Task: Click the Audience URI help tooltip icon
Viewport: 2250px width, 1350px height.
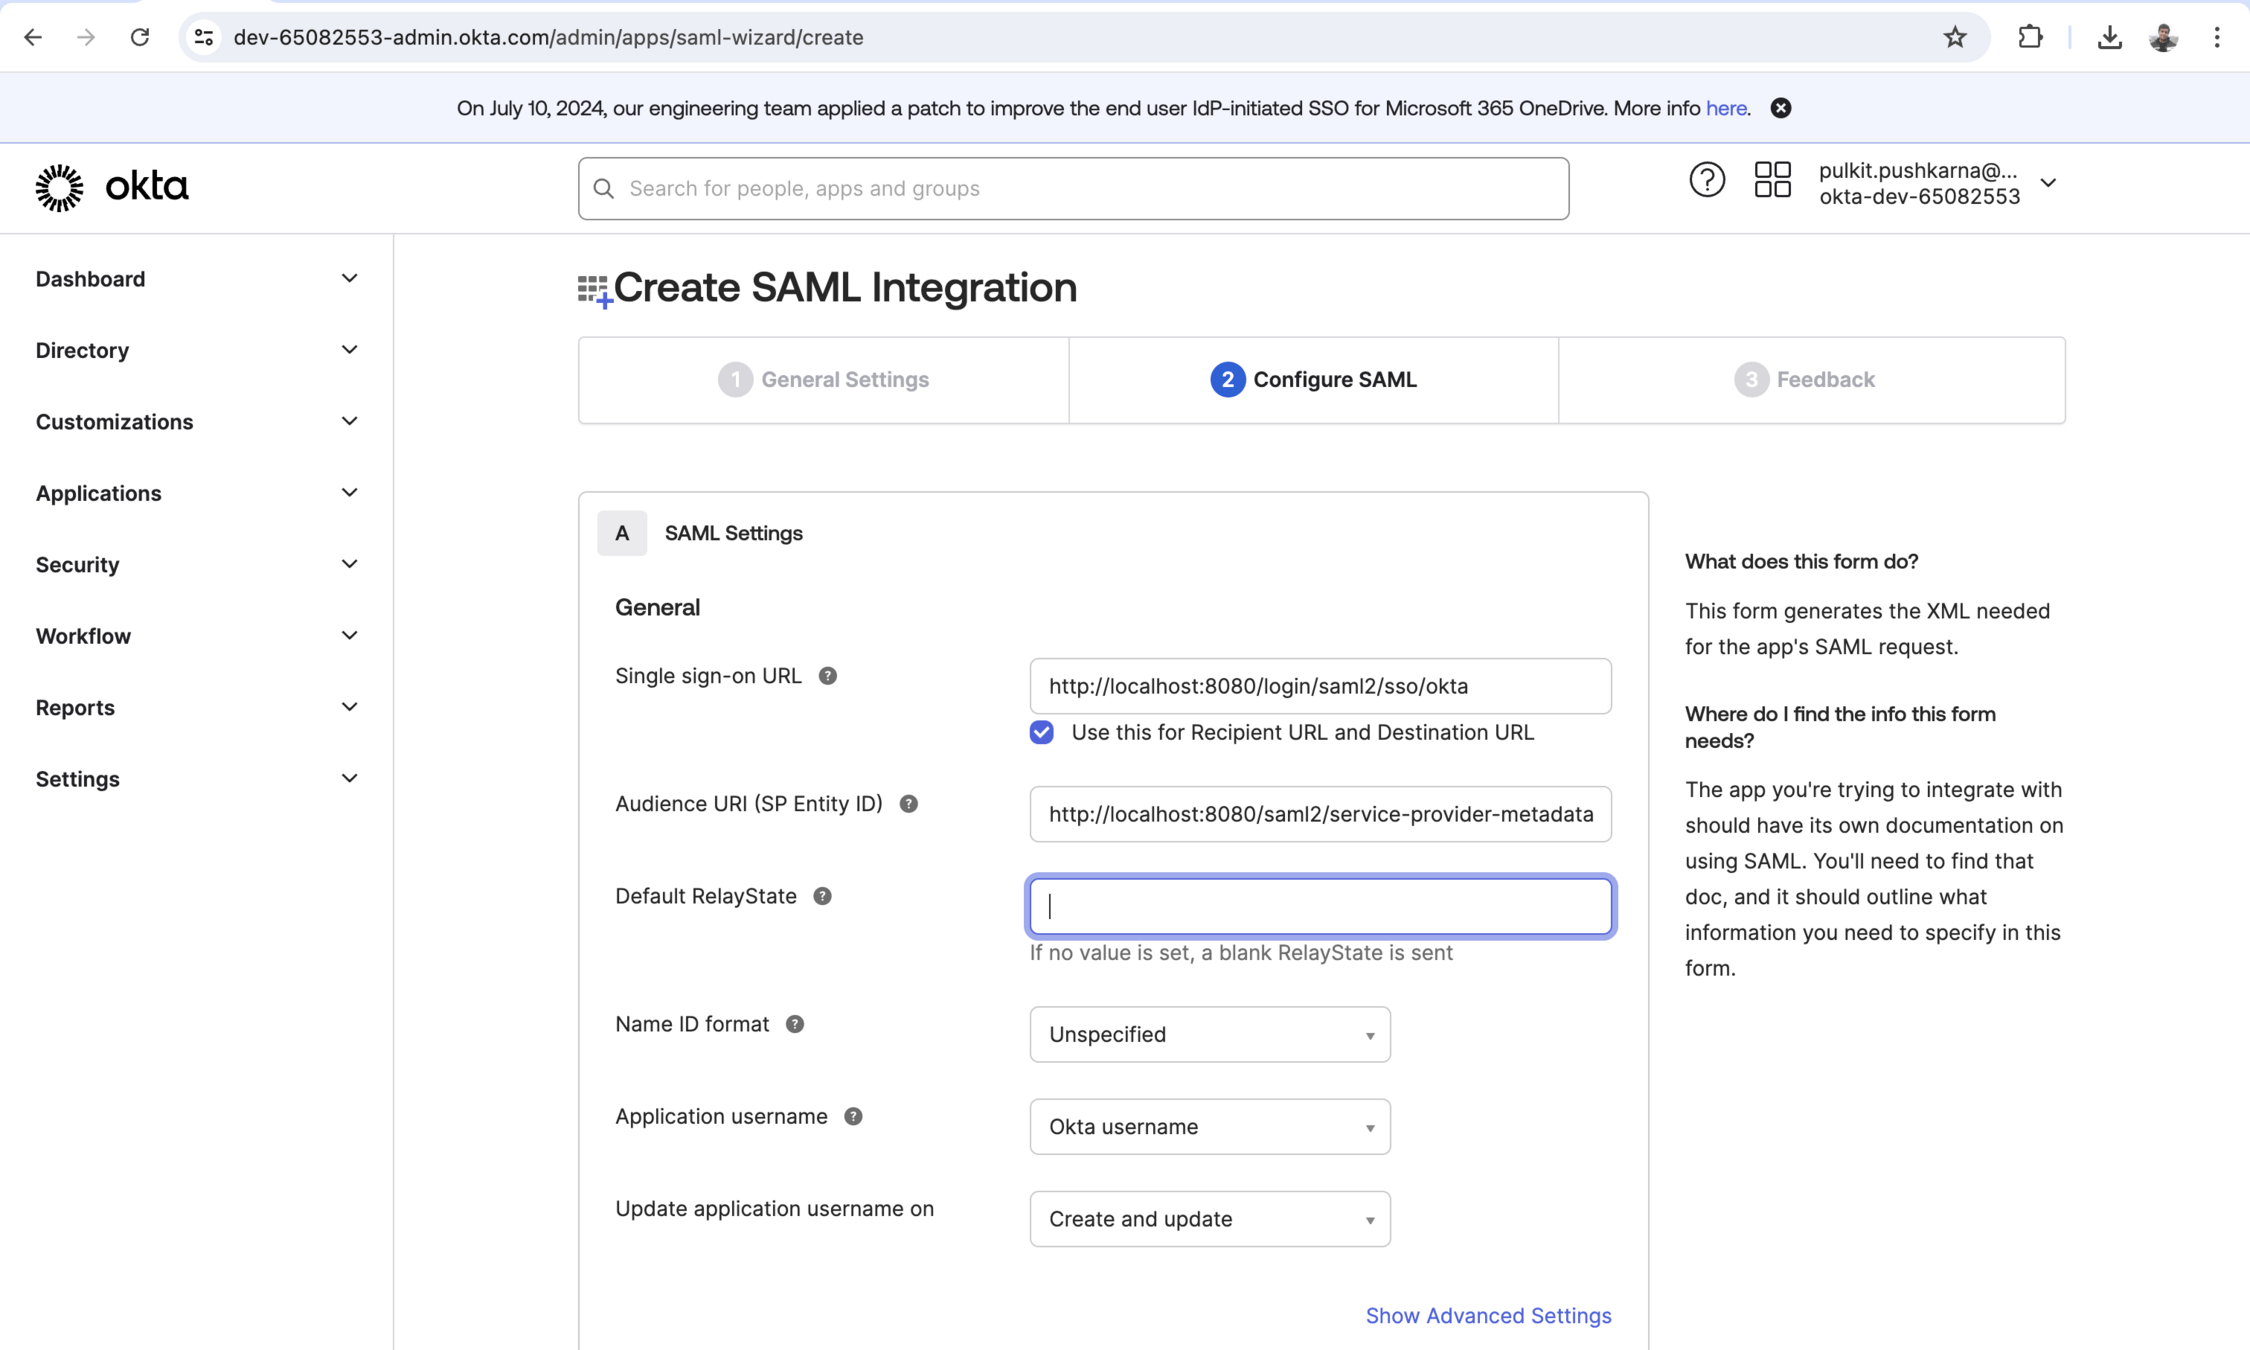Action: click(908, 804)
